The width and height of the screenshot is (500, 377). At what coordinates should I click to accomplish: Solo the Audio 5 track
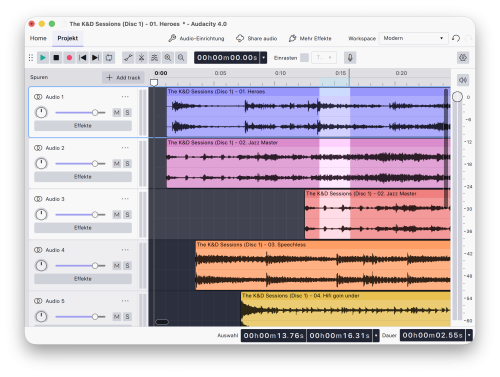click(x=127, y=317)
